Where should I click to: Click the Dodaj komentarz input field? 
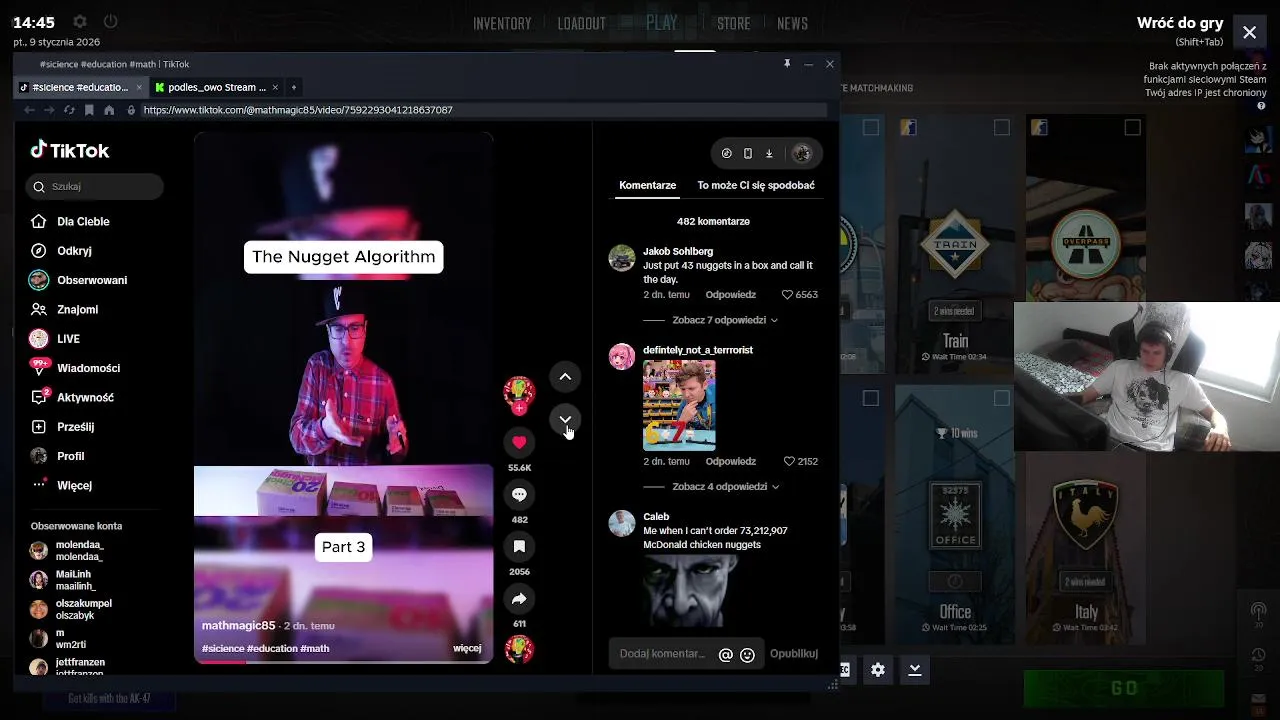tap(663, 654)
